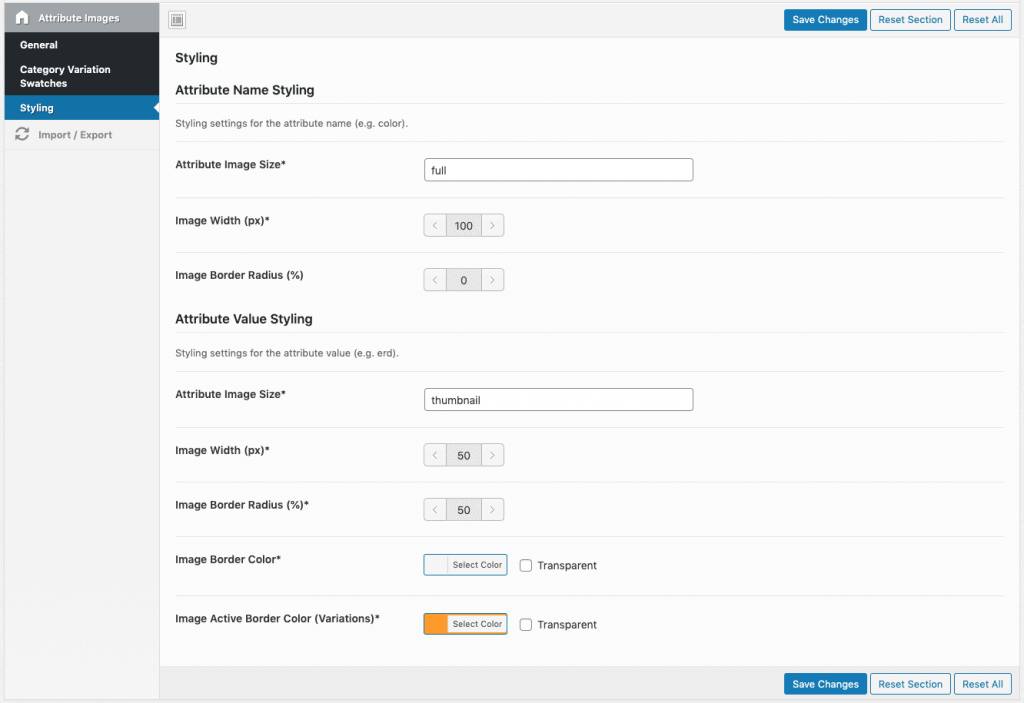This screenshot has height=703, width=1024.
Task: Click the Attribute Value Image Width number field
Action: 463,456
